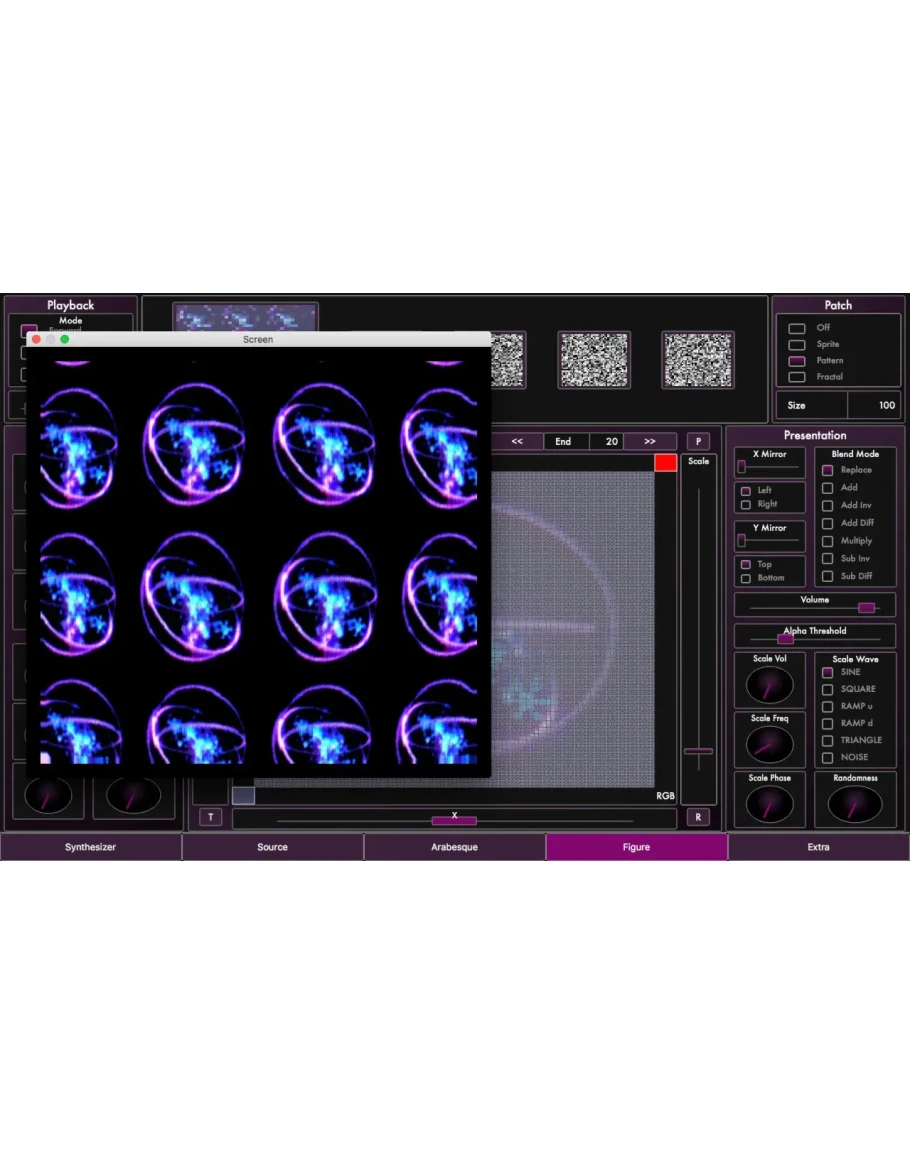Click the Scale Freq knob
The image size is (910, 1155).
tap(769, 744)
